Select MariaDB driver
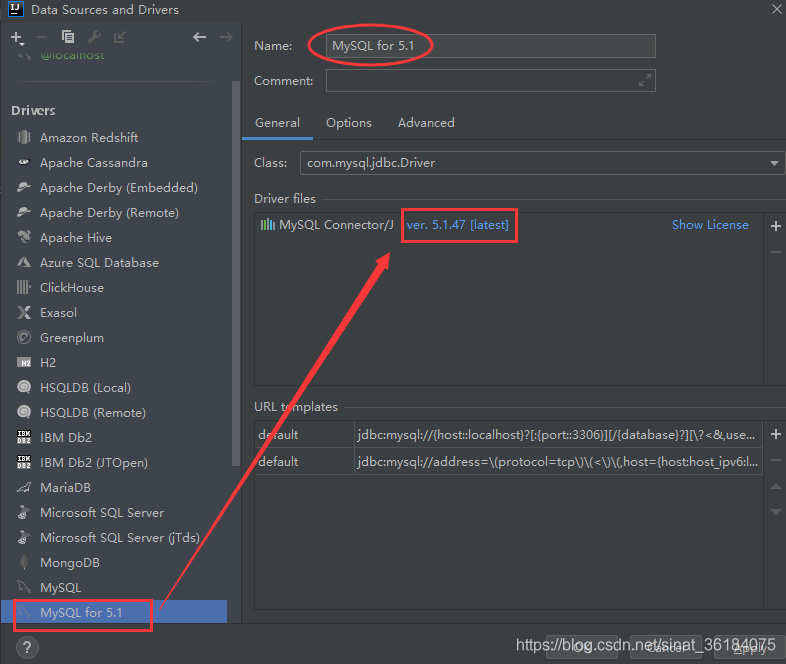The height and width of the screenshot is (664, 786). coord(65,488)
